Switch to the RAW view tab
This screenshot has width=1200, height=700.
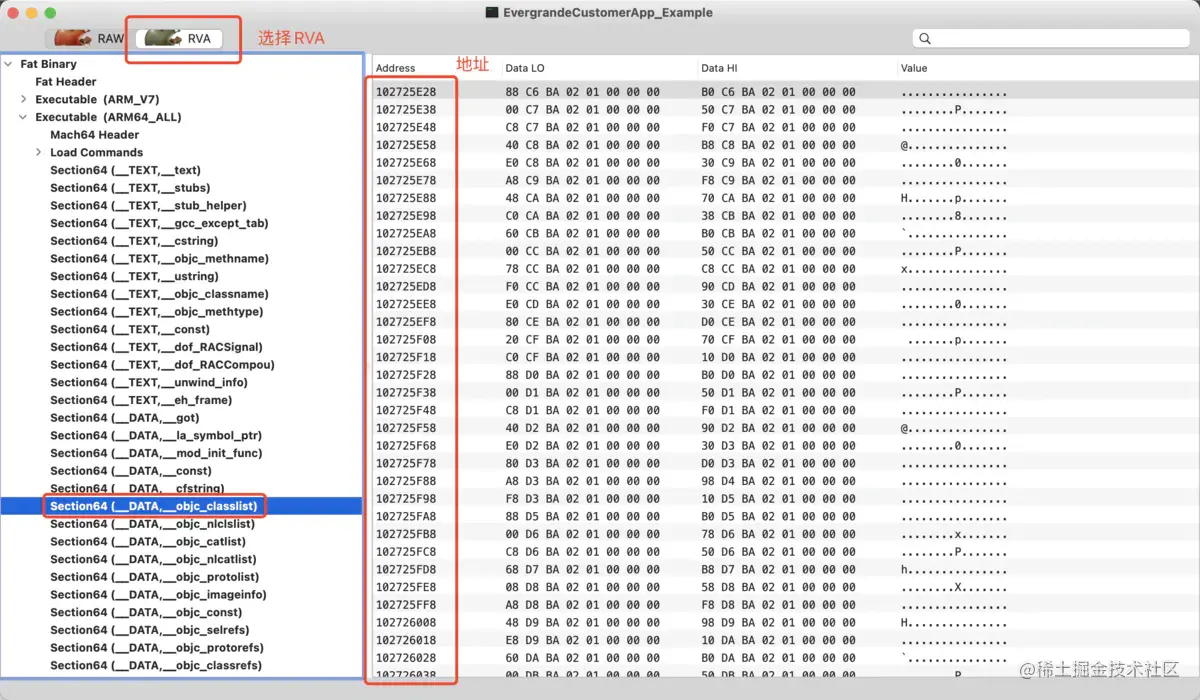pyautogui.click(x=90, y=38)
